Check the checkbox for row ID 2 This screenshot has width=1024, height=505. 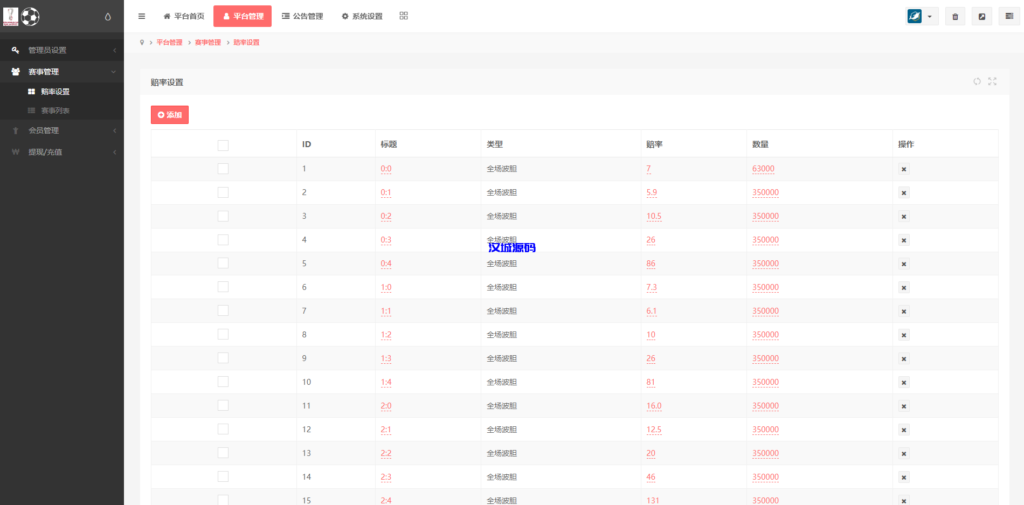(x=223, y=192)
